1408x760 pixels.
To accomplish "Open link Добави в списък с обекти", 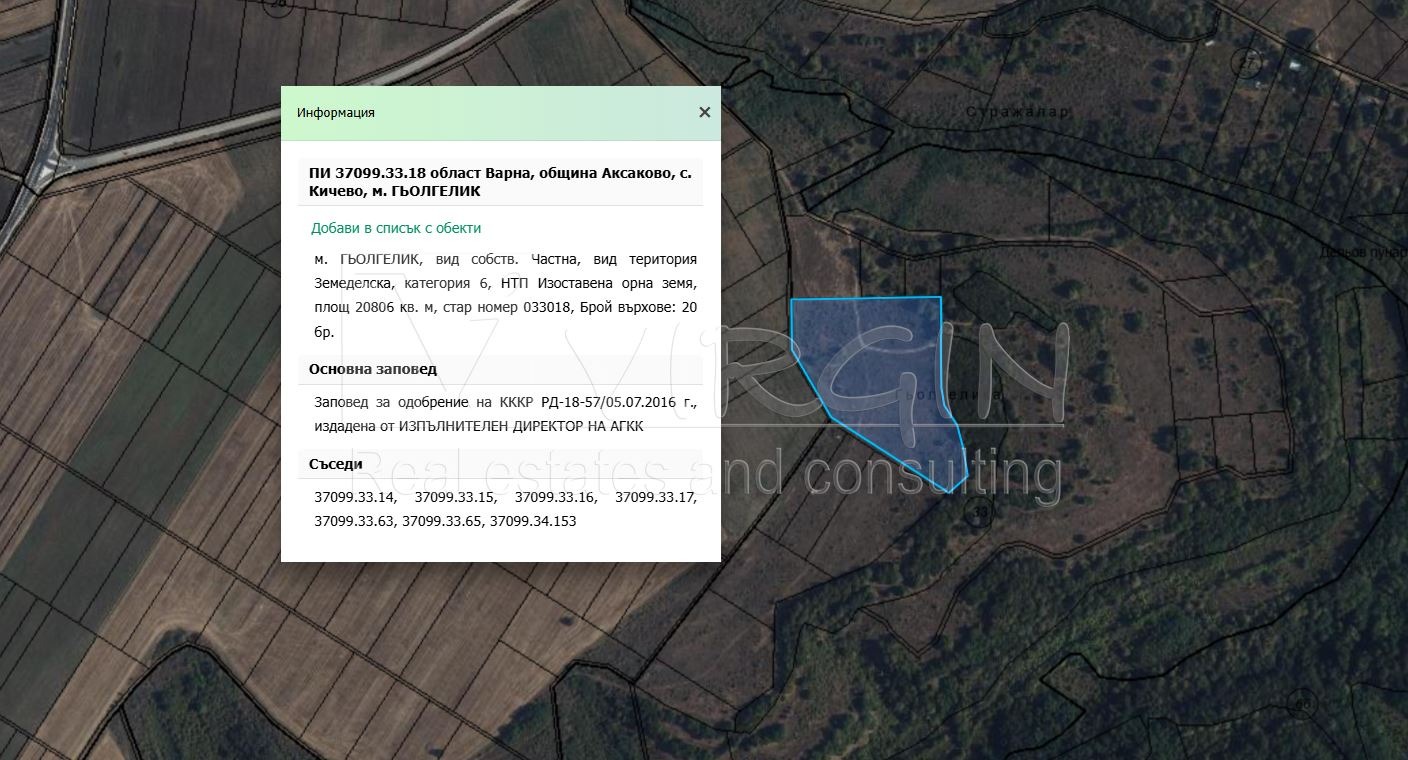I will click(x=395, y=228).
